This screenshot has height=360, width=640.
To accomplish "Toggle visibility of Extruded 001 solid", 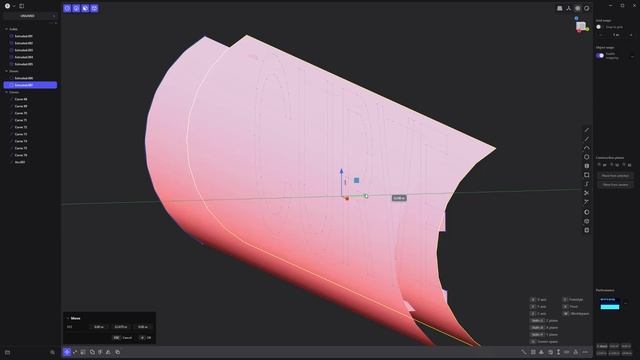I will 11,36.
